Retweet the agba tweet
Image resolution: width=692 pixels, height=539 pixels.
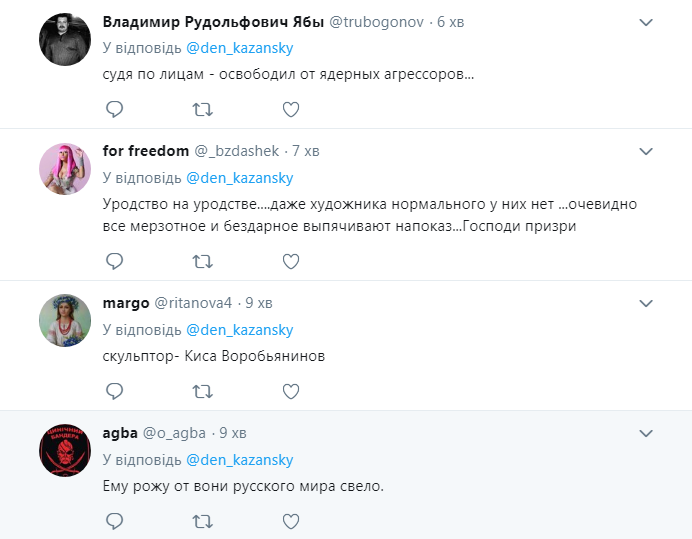tap(202, 521)
